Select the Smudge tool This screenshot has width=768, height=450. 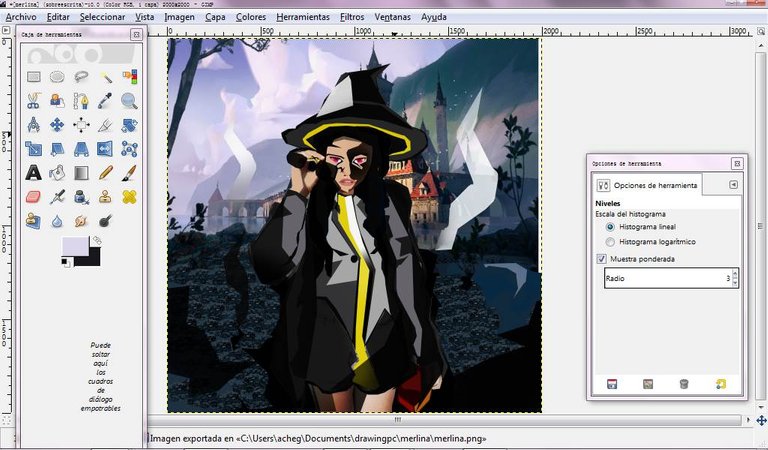pyautogui.click(x=81, y=221)
